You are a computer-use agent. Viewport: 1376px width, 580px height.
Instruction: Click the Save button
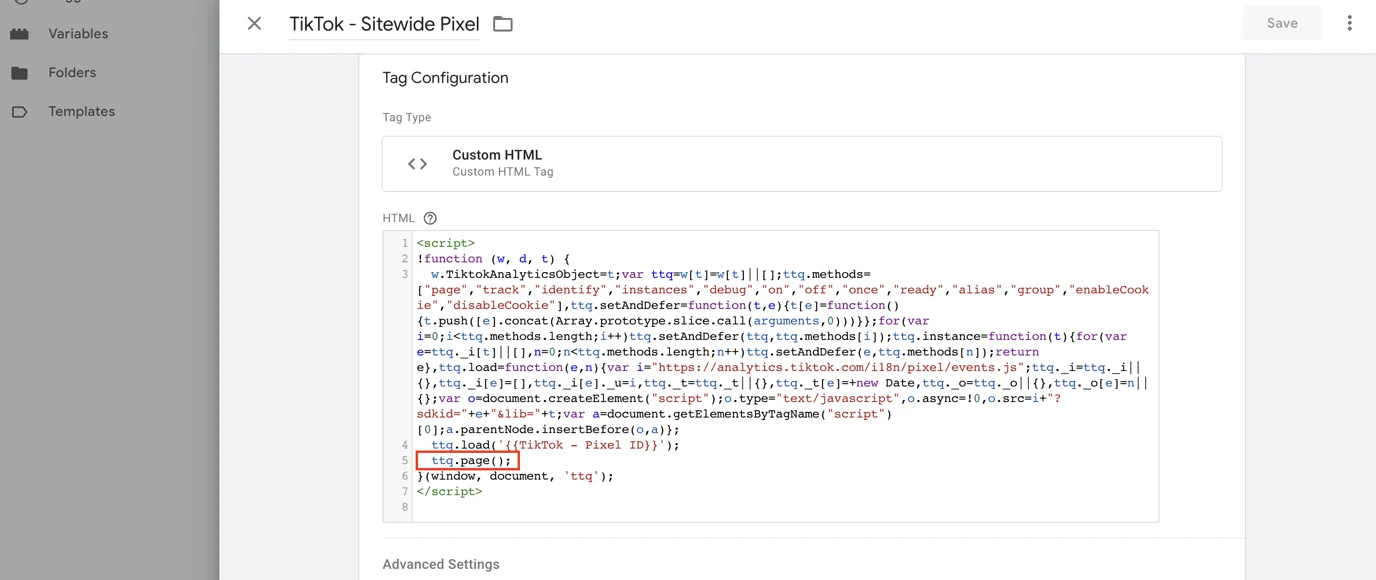tap(1282, 23)
